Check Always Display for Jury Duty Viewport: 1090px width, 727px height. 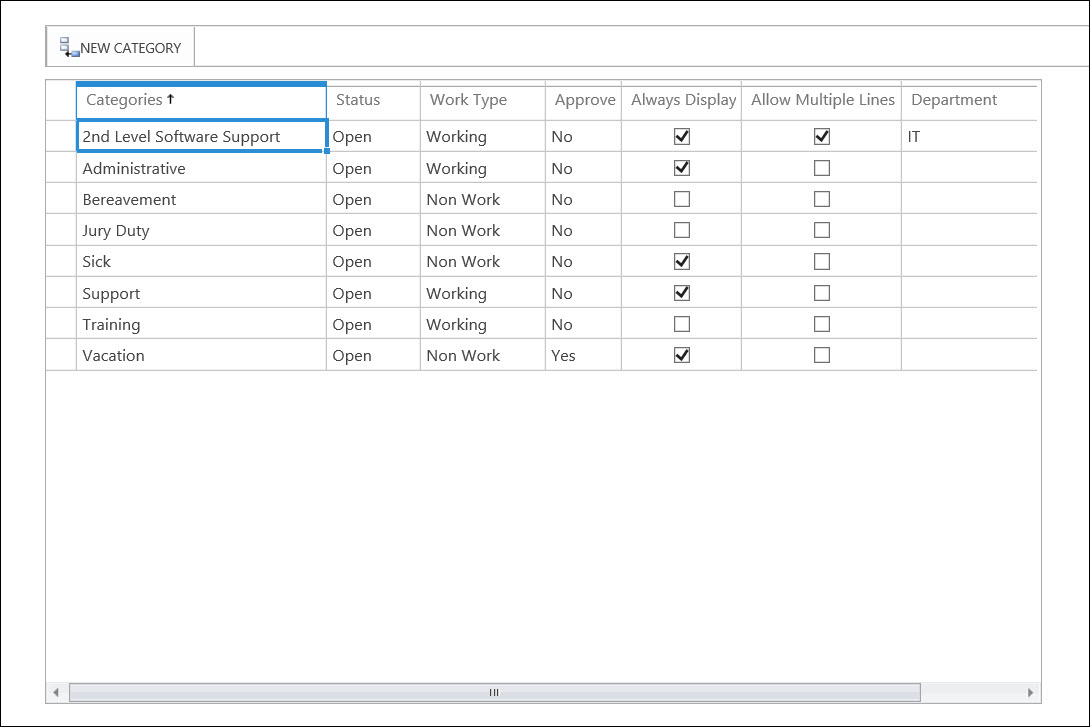(x=682, y=230)
